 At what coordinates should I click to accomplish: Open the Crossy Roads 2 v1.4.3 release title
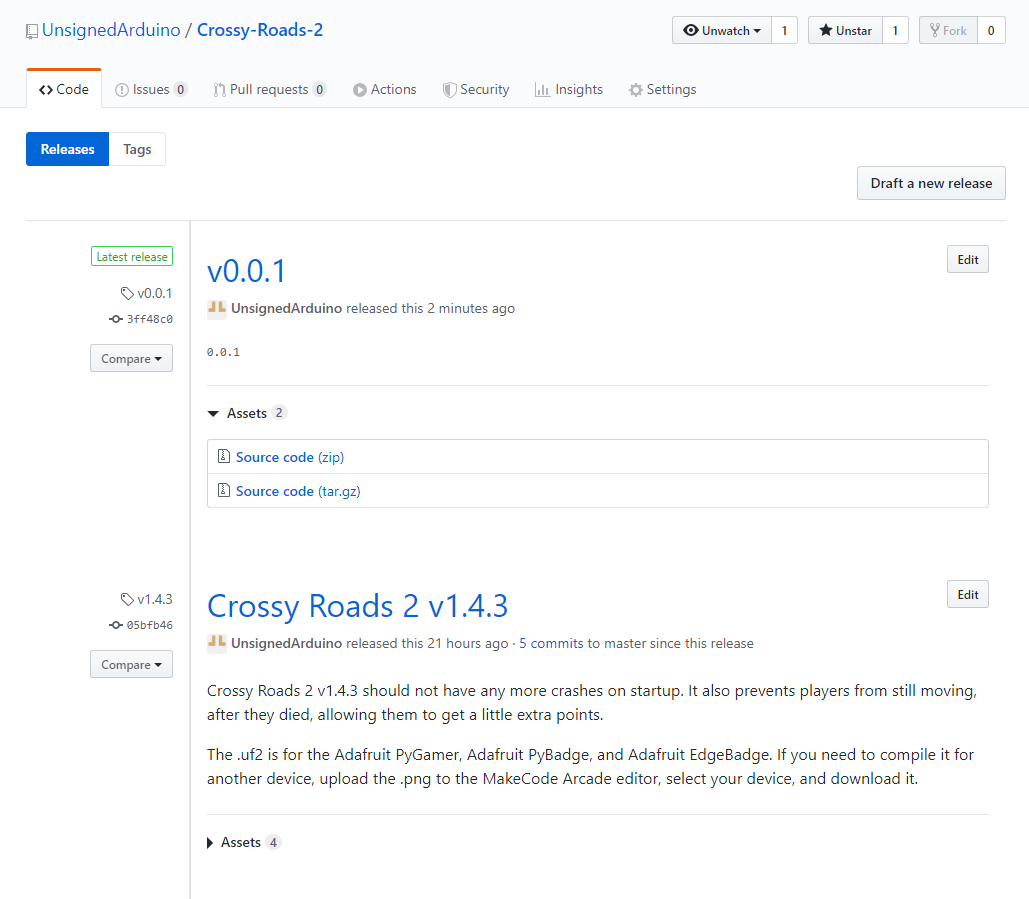[x=358, y=606]
